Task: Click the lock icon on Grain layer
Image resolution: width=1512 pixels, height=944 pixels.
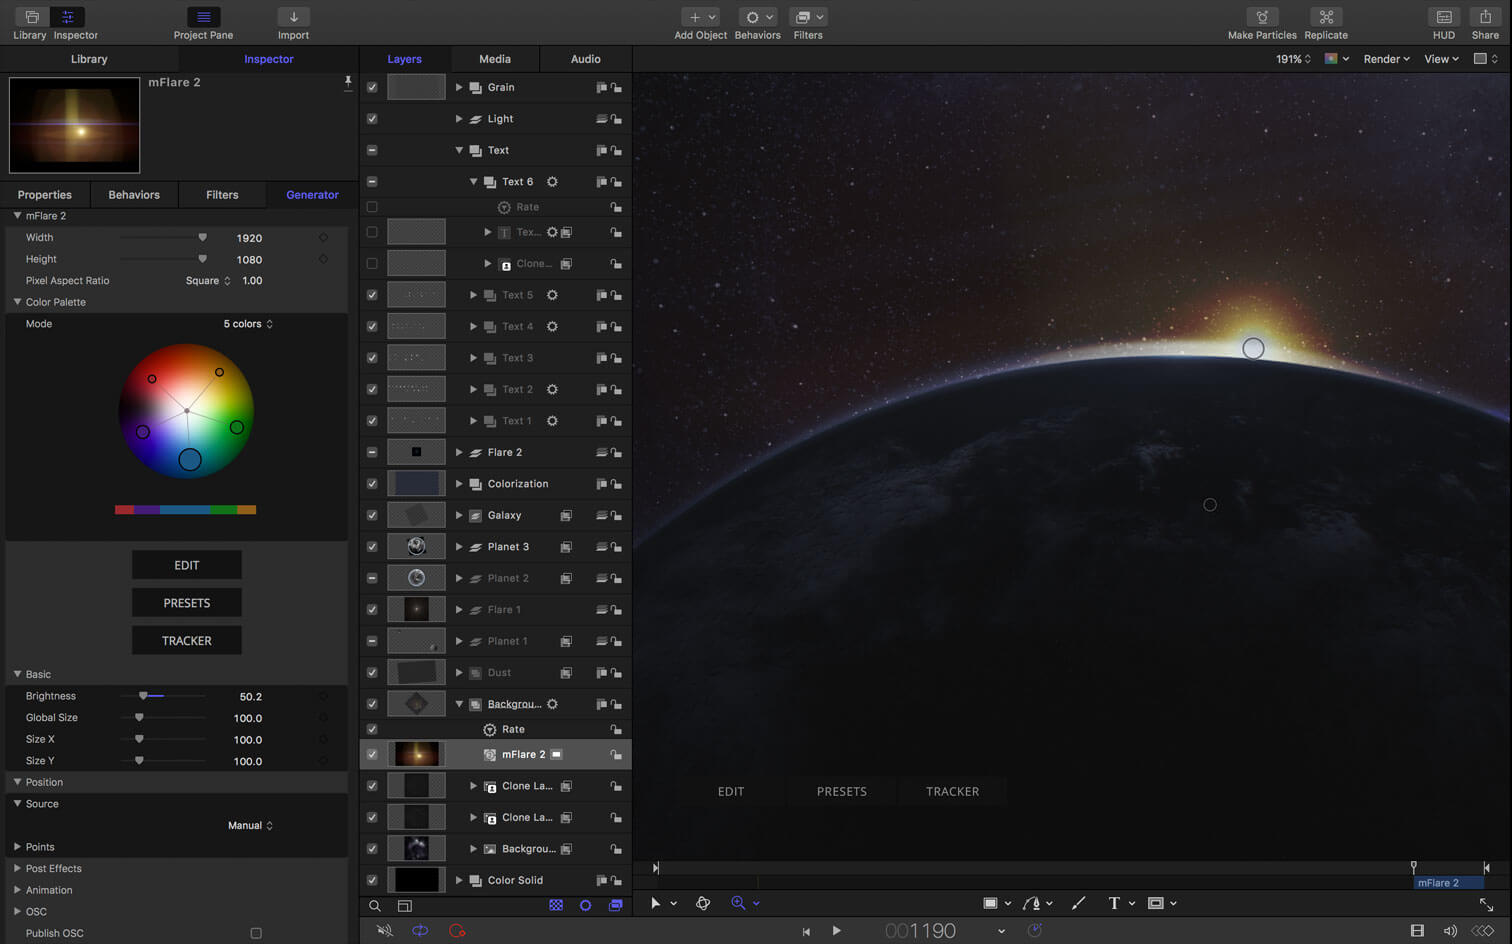Action: [616, 88]
